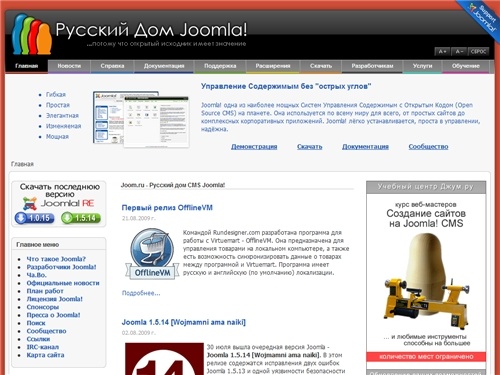
Task: Open IRC-канал menu item
Action: 43,347
